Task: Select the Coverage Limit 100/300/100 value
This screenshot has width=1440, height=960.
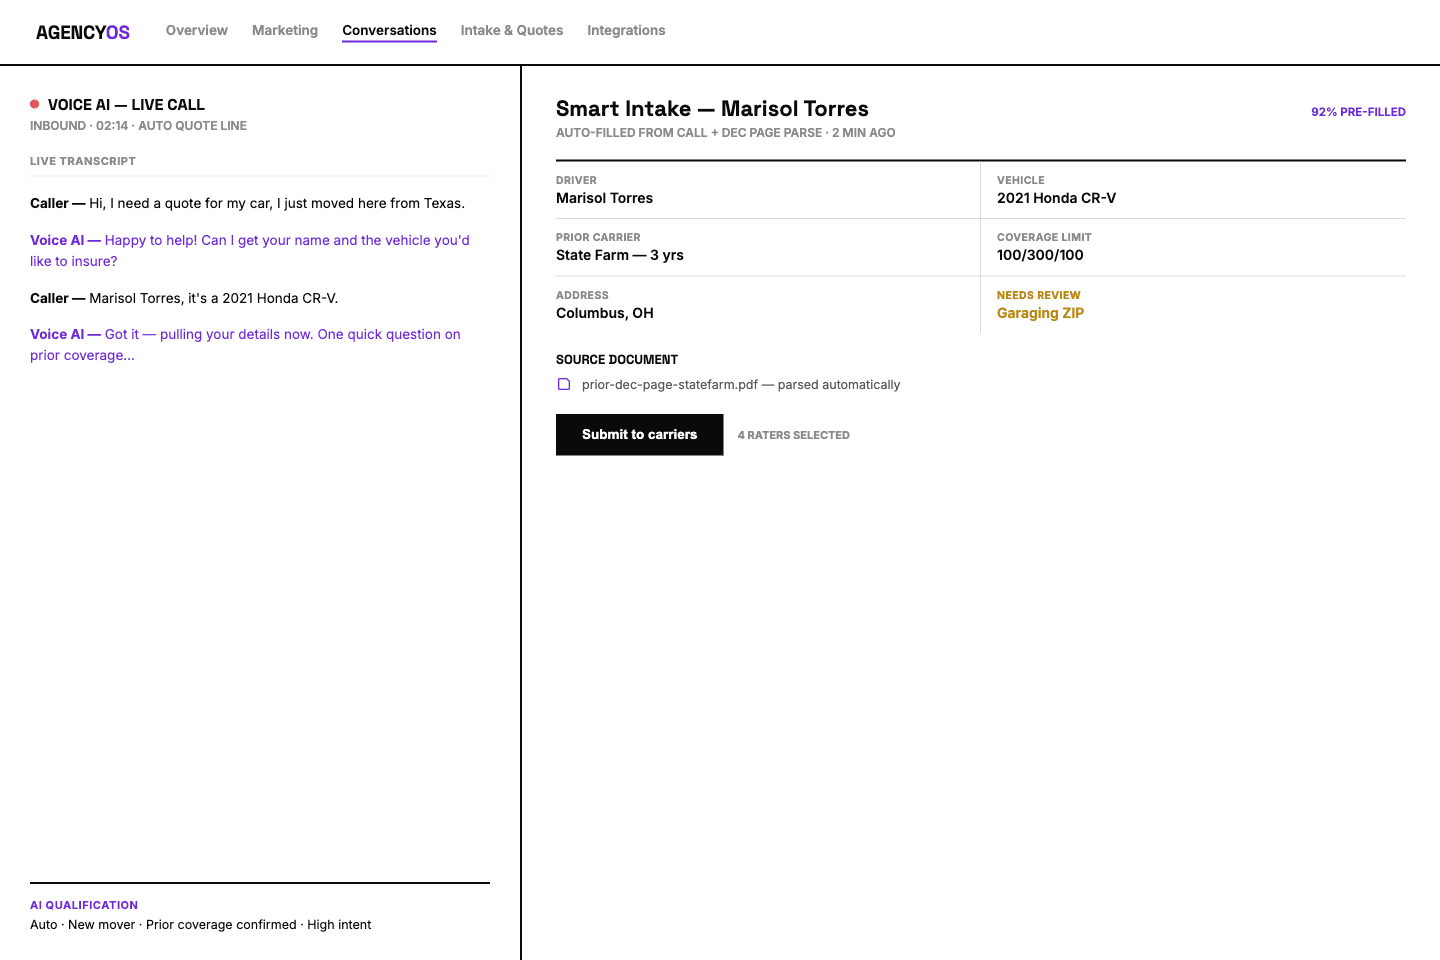Action: click(x=1040, y=255)
